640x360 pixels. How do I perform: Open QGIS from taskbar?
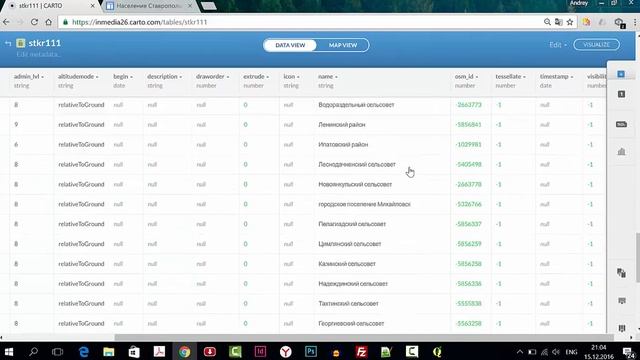click(437, 351)
